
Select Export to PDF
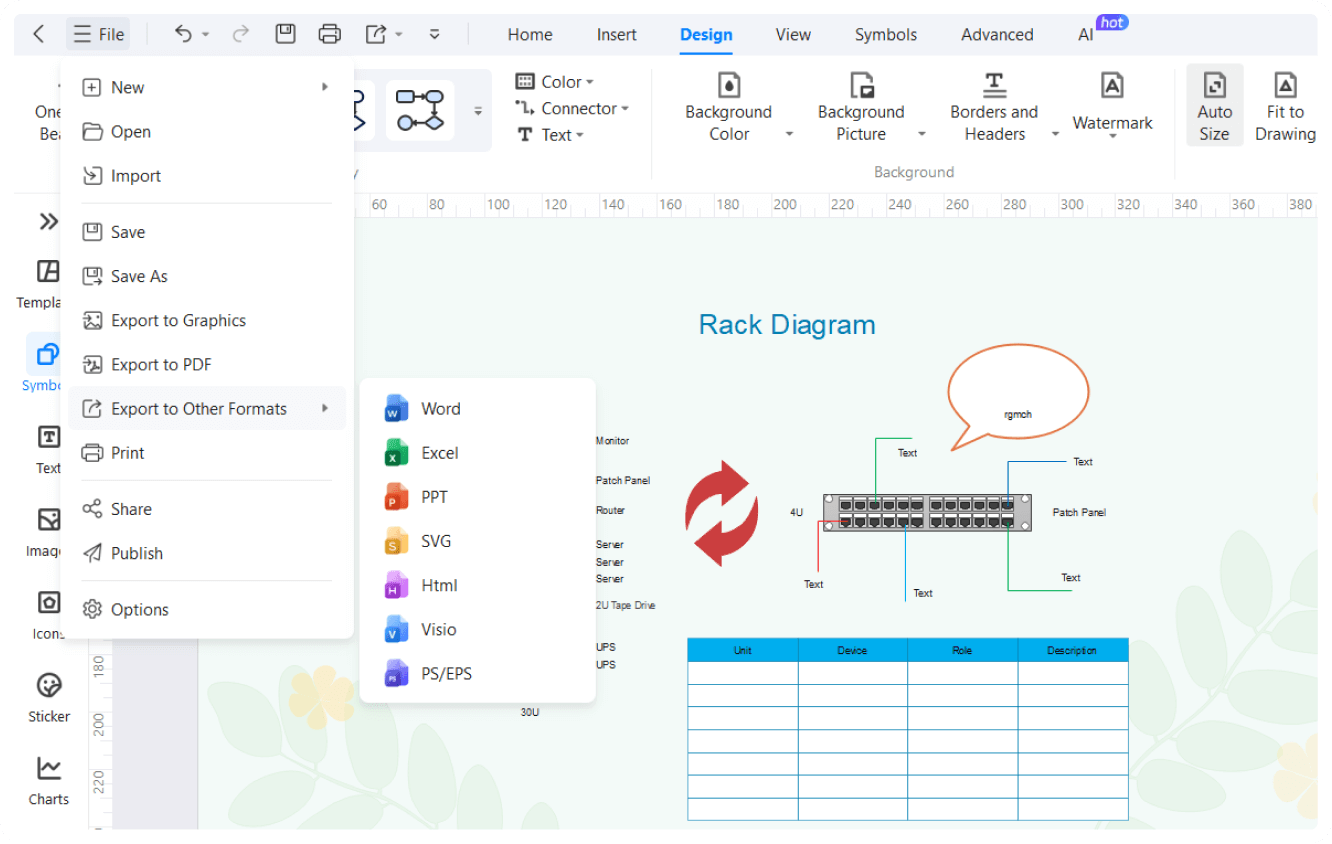(x=207, y=364)
